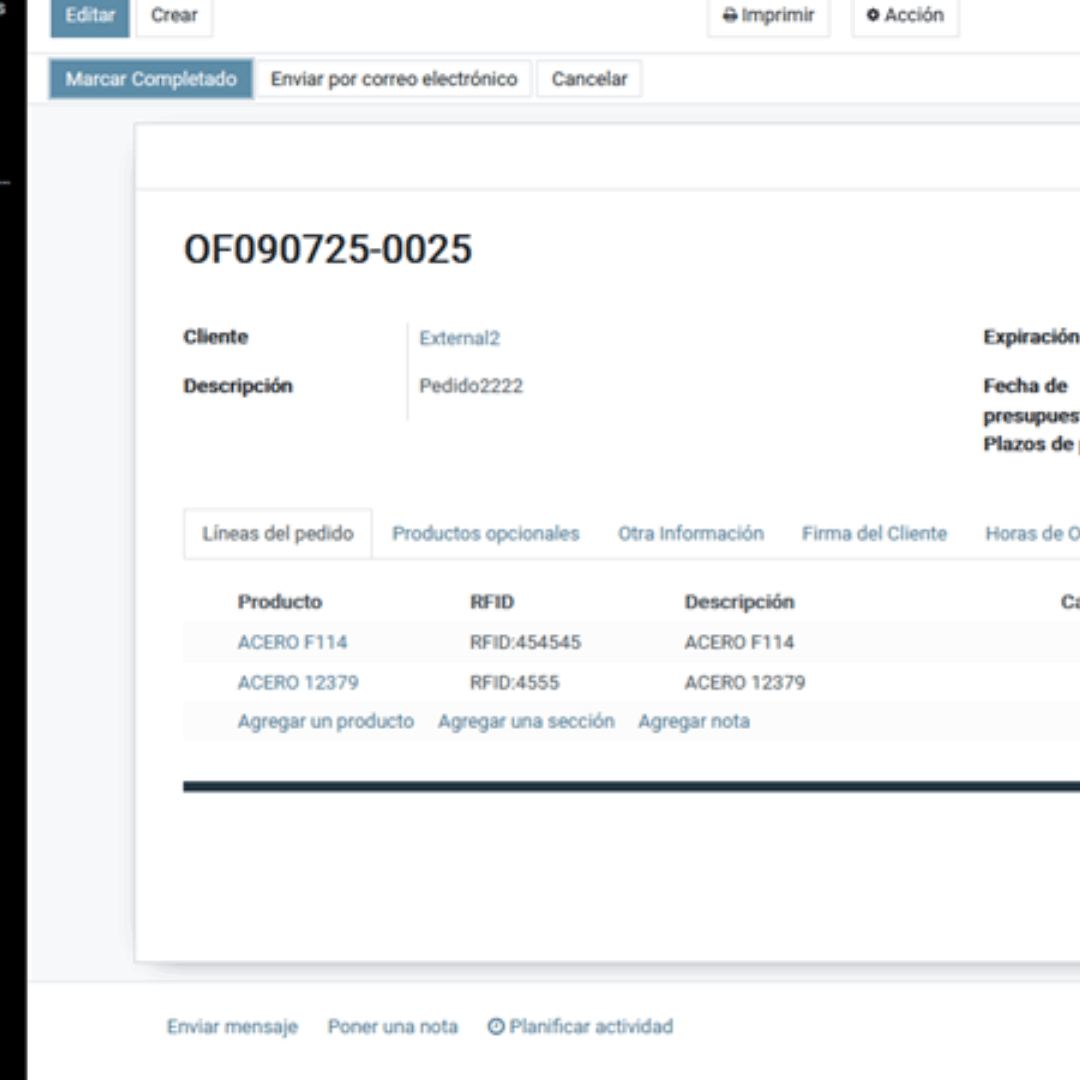Click Enviar por correo electrónico
The height and width of the screenshot is (1080, 1080).
pyautogui.click(x=394, y=79)
